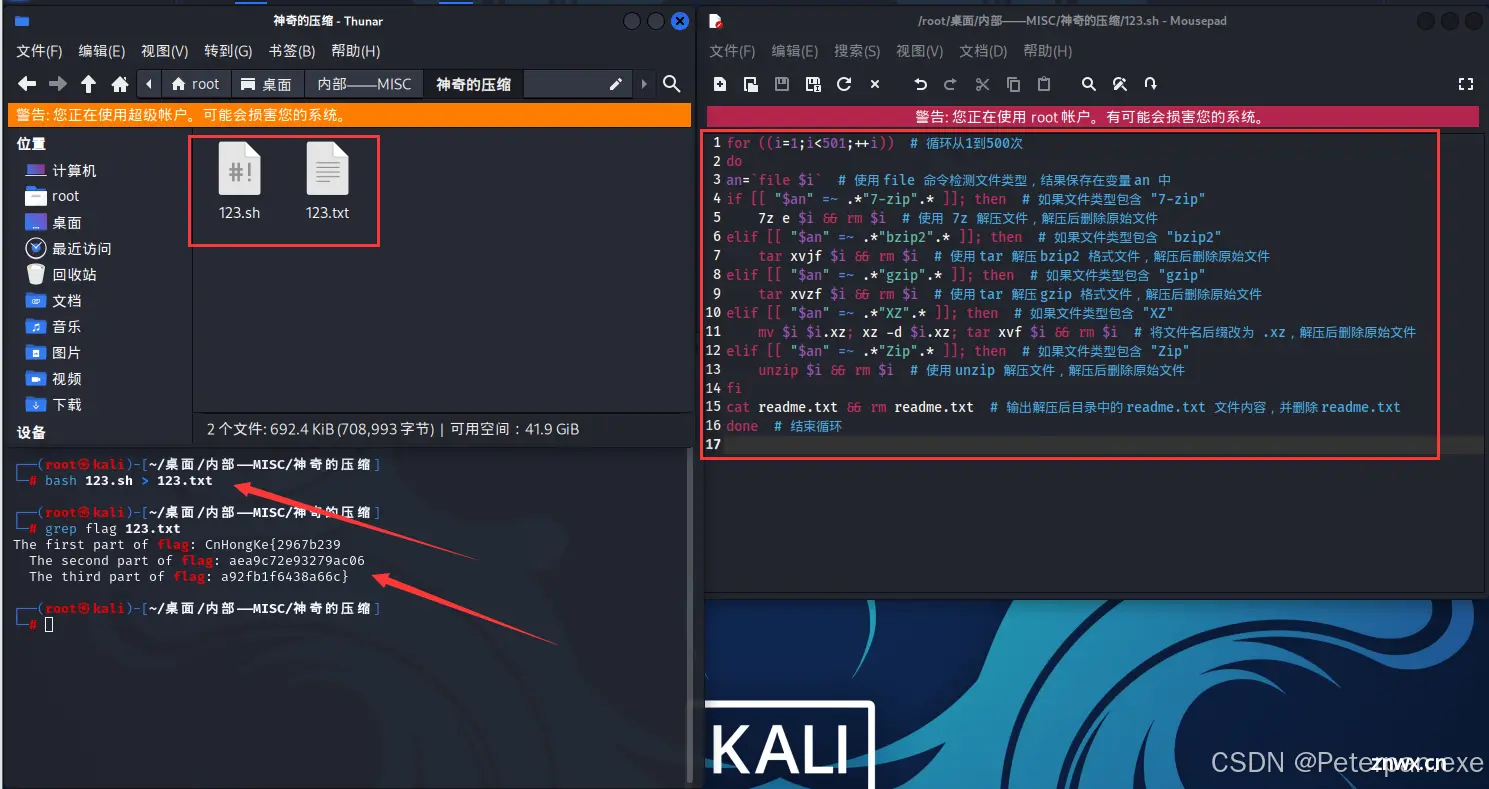This screenshot has height=789, width=1489.
Task: Create new document in Mousepad toolbar
Action: click(x=720, y=84)
